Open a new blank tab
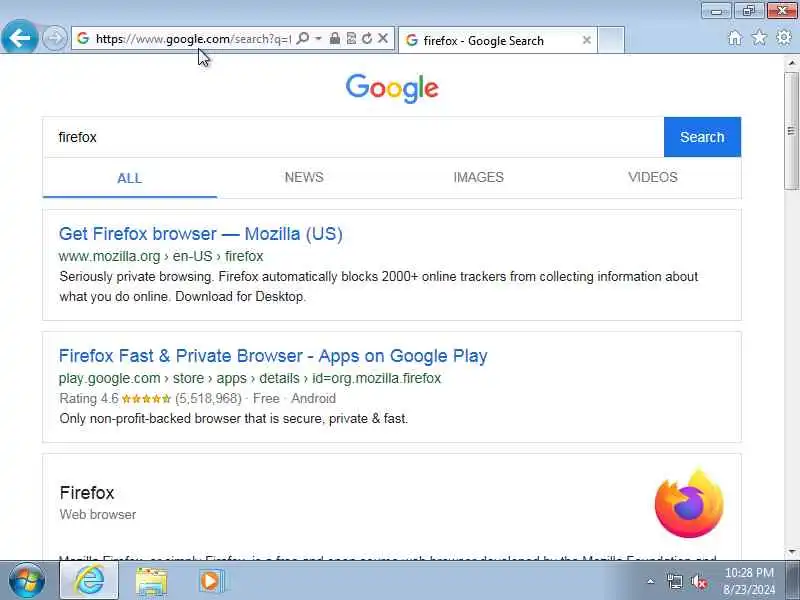Screen dimensions: 800x600 (611, 40)
